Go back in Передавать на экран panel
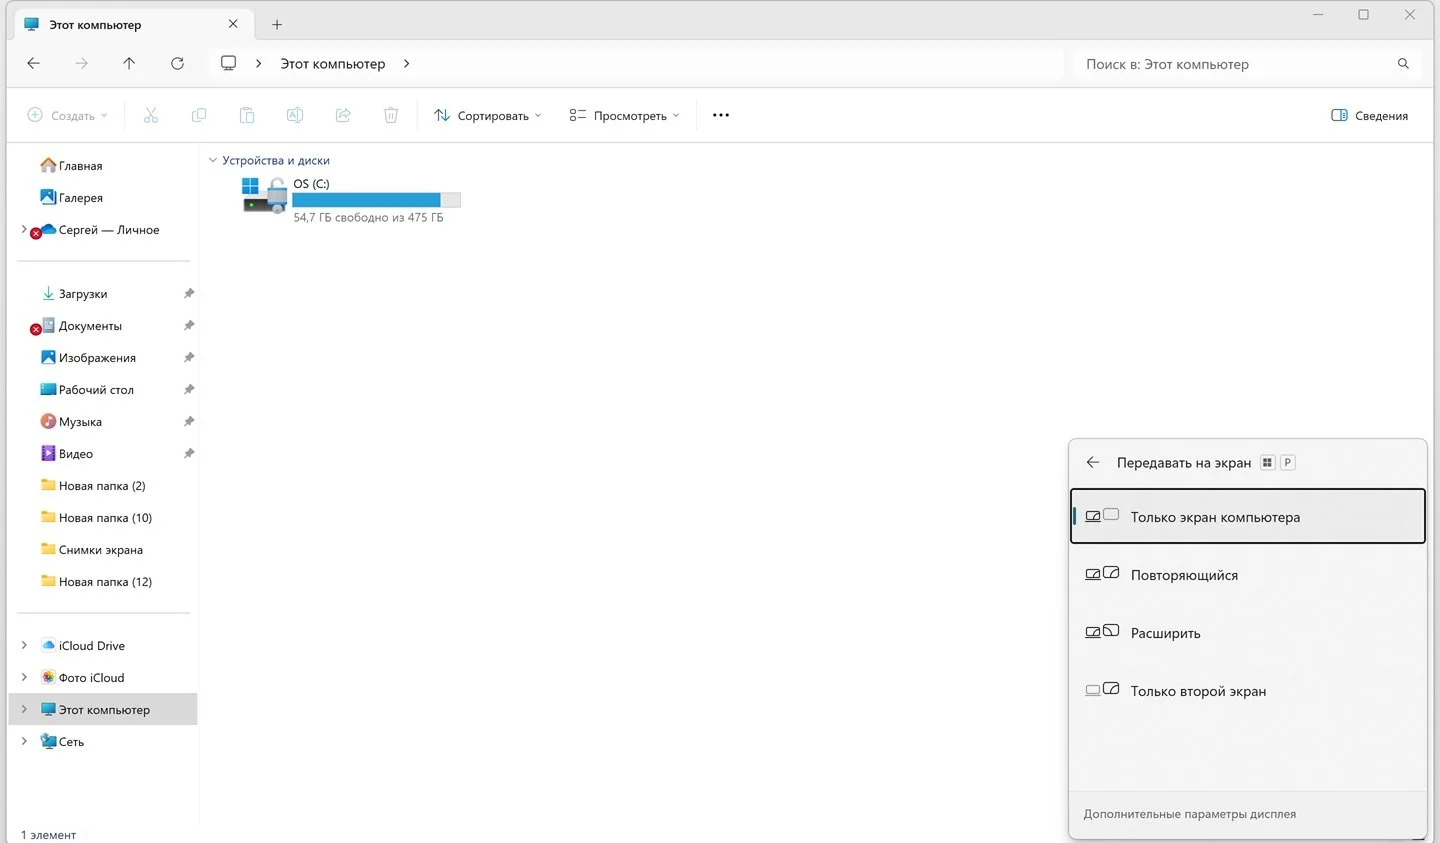The width and height of the screenshot is (1440, 843). [x=1093, y=462]
